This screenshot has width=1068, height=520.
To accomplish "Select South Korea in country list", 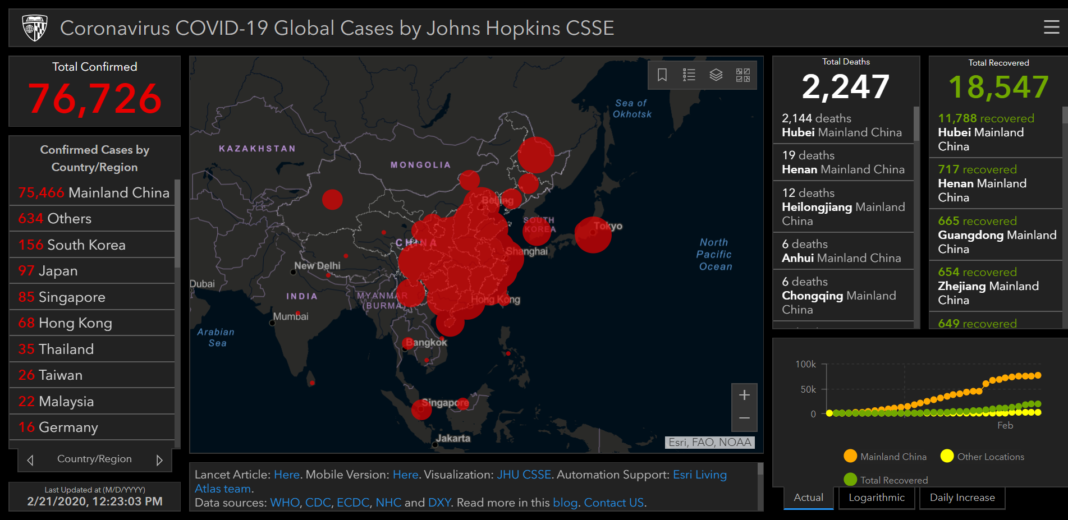I will coord(93,245).
